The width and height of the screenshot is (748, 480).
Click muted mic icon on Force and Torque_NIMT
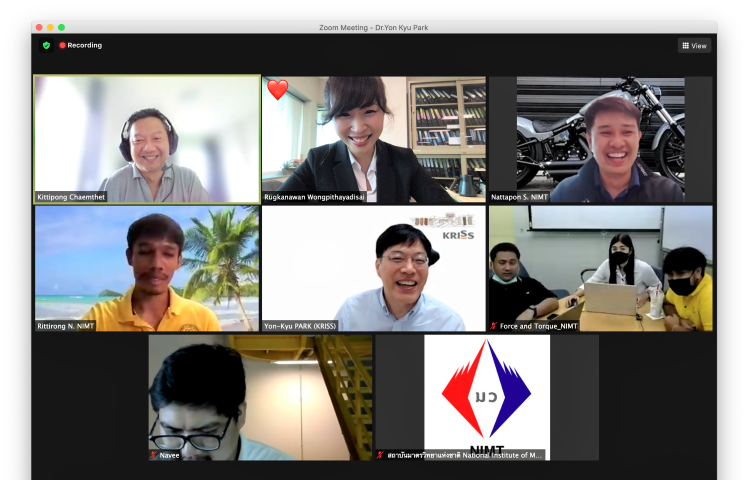494,326
